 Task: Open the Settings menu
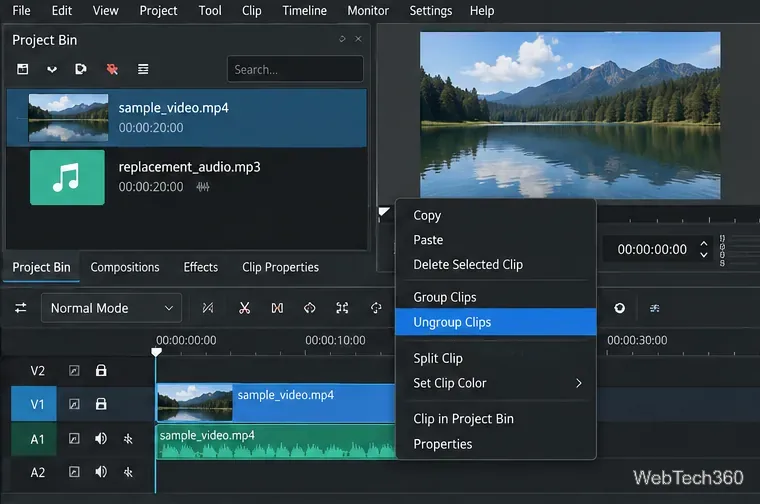point(430,11)
